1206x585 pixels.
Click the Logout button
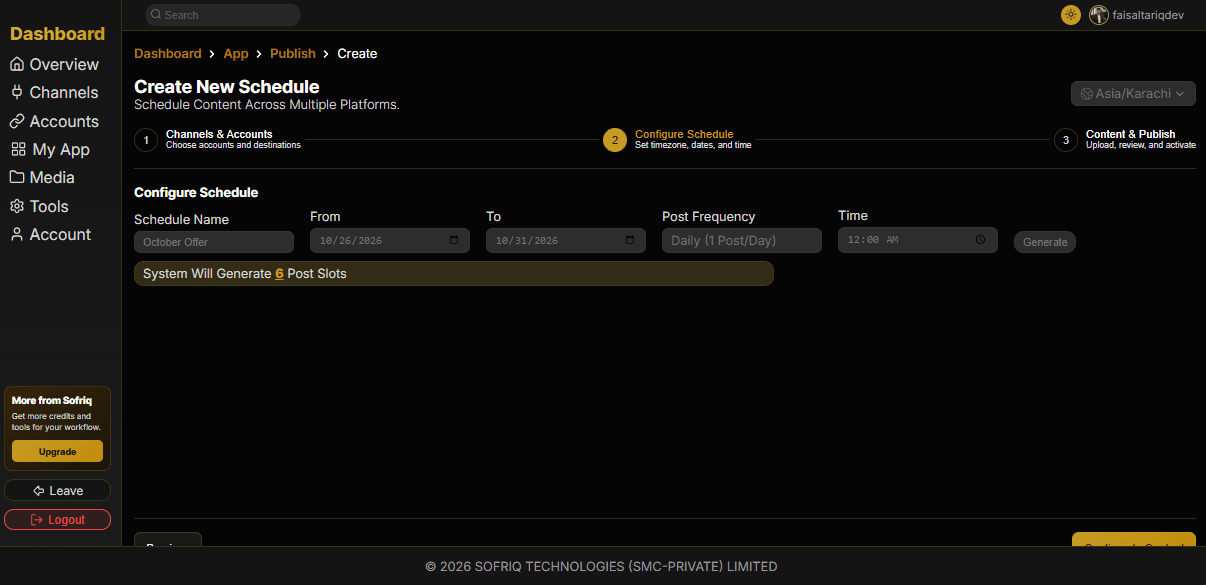click(57, 520)
